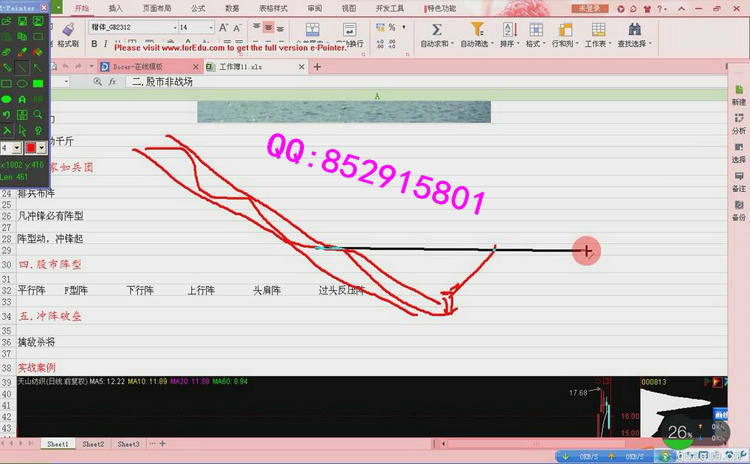The image size is (750, 464).
Task: Open the 公式 ribbon tab
Action: point(198,7)
